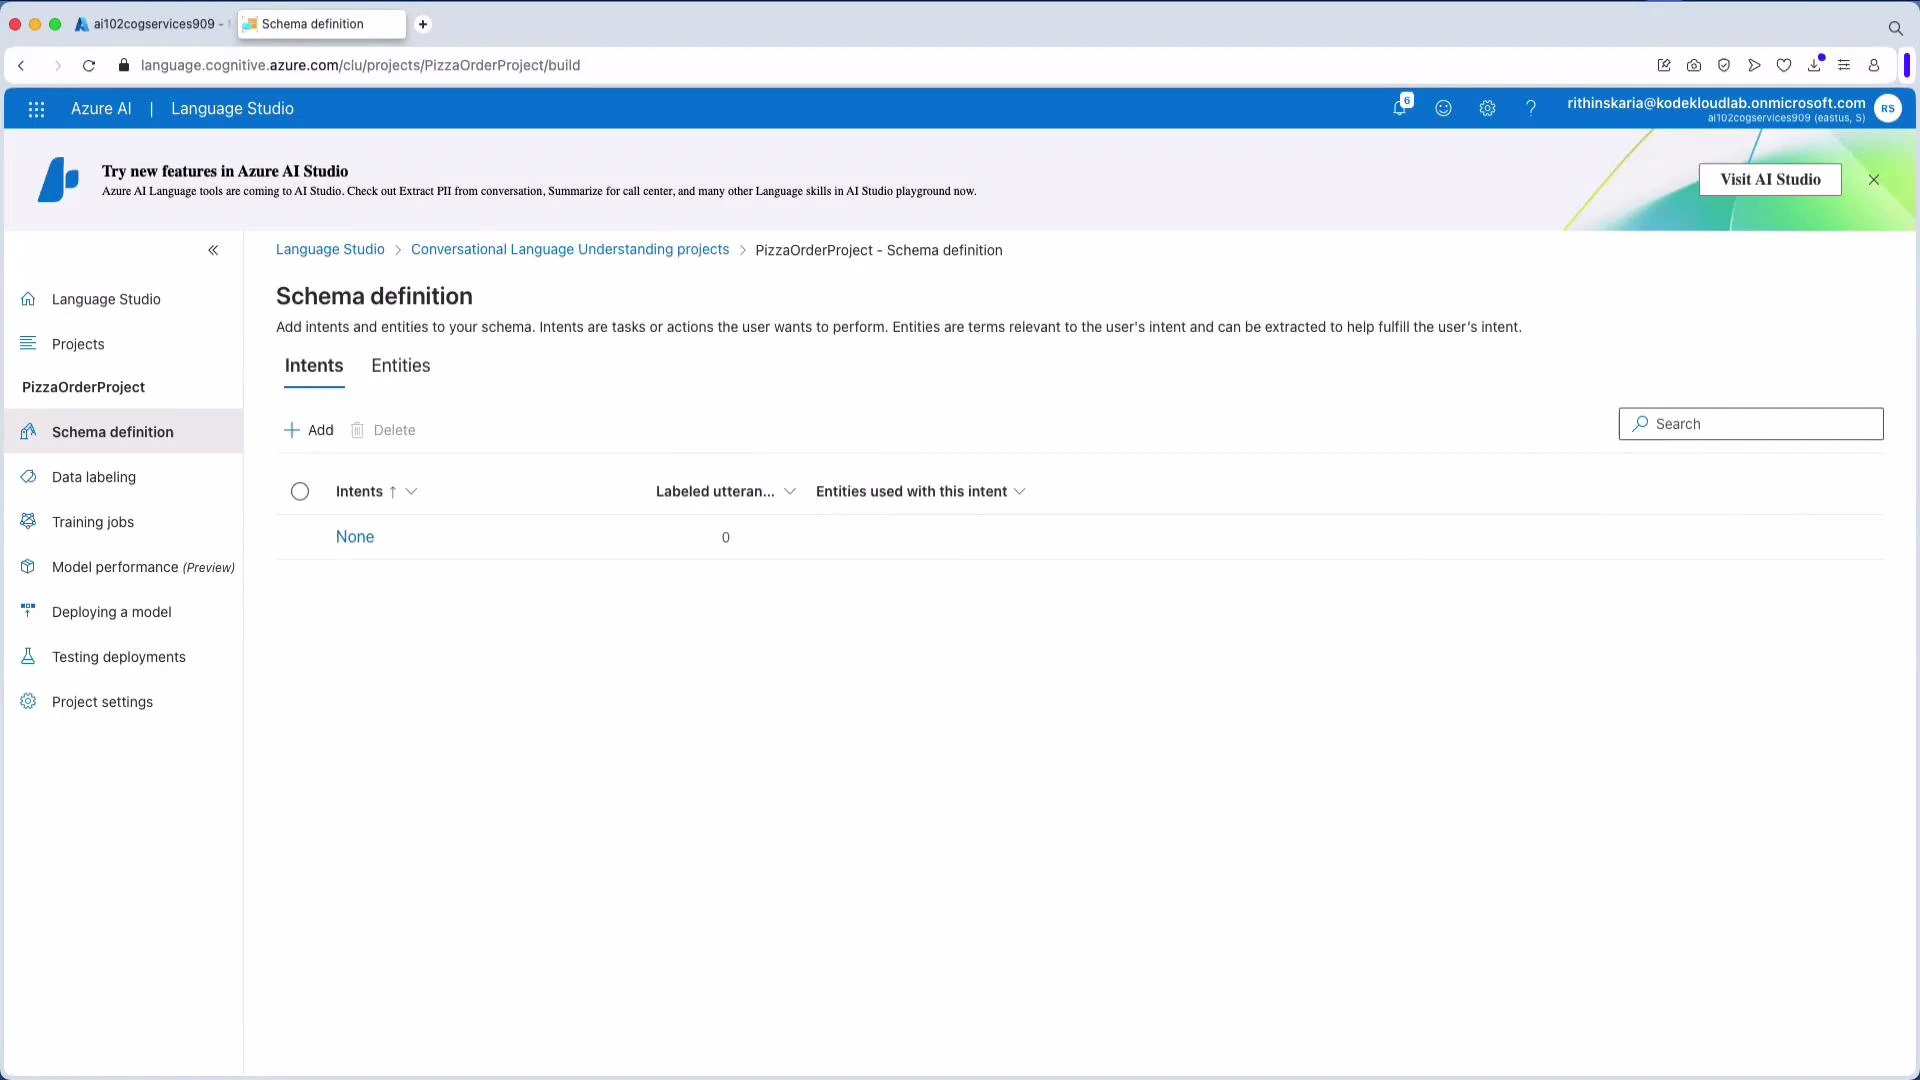This screenshot has width=1920, height=1080.
Task: Select the None intent row circle
Action: point(299,537)
